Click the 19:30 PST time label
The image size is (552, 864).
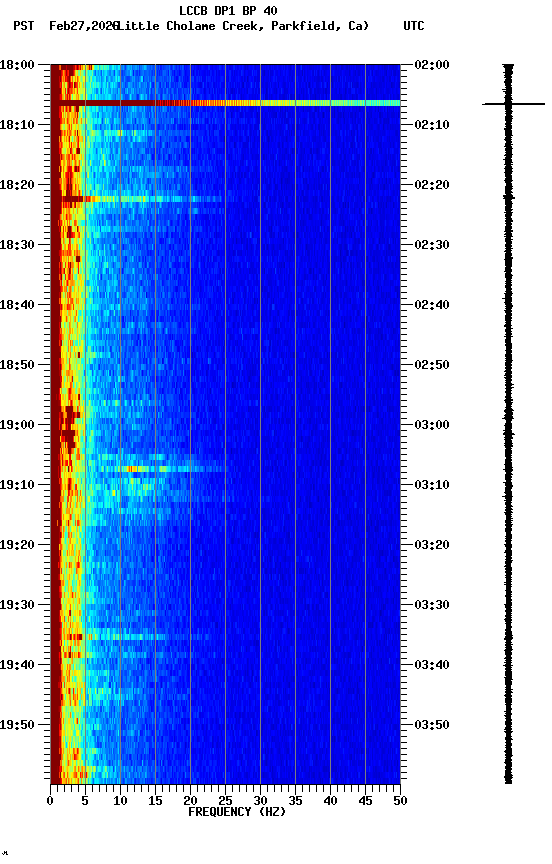pyautogui.click(x=17, y=606)
